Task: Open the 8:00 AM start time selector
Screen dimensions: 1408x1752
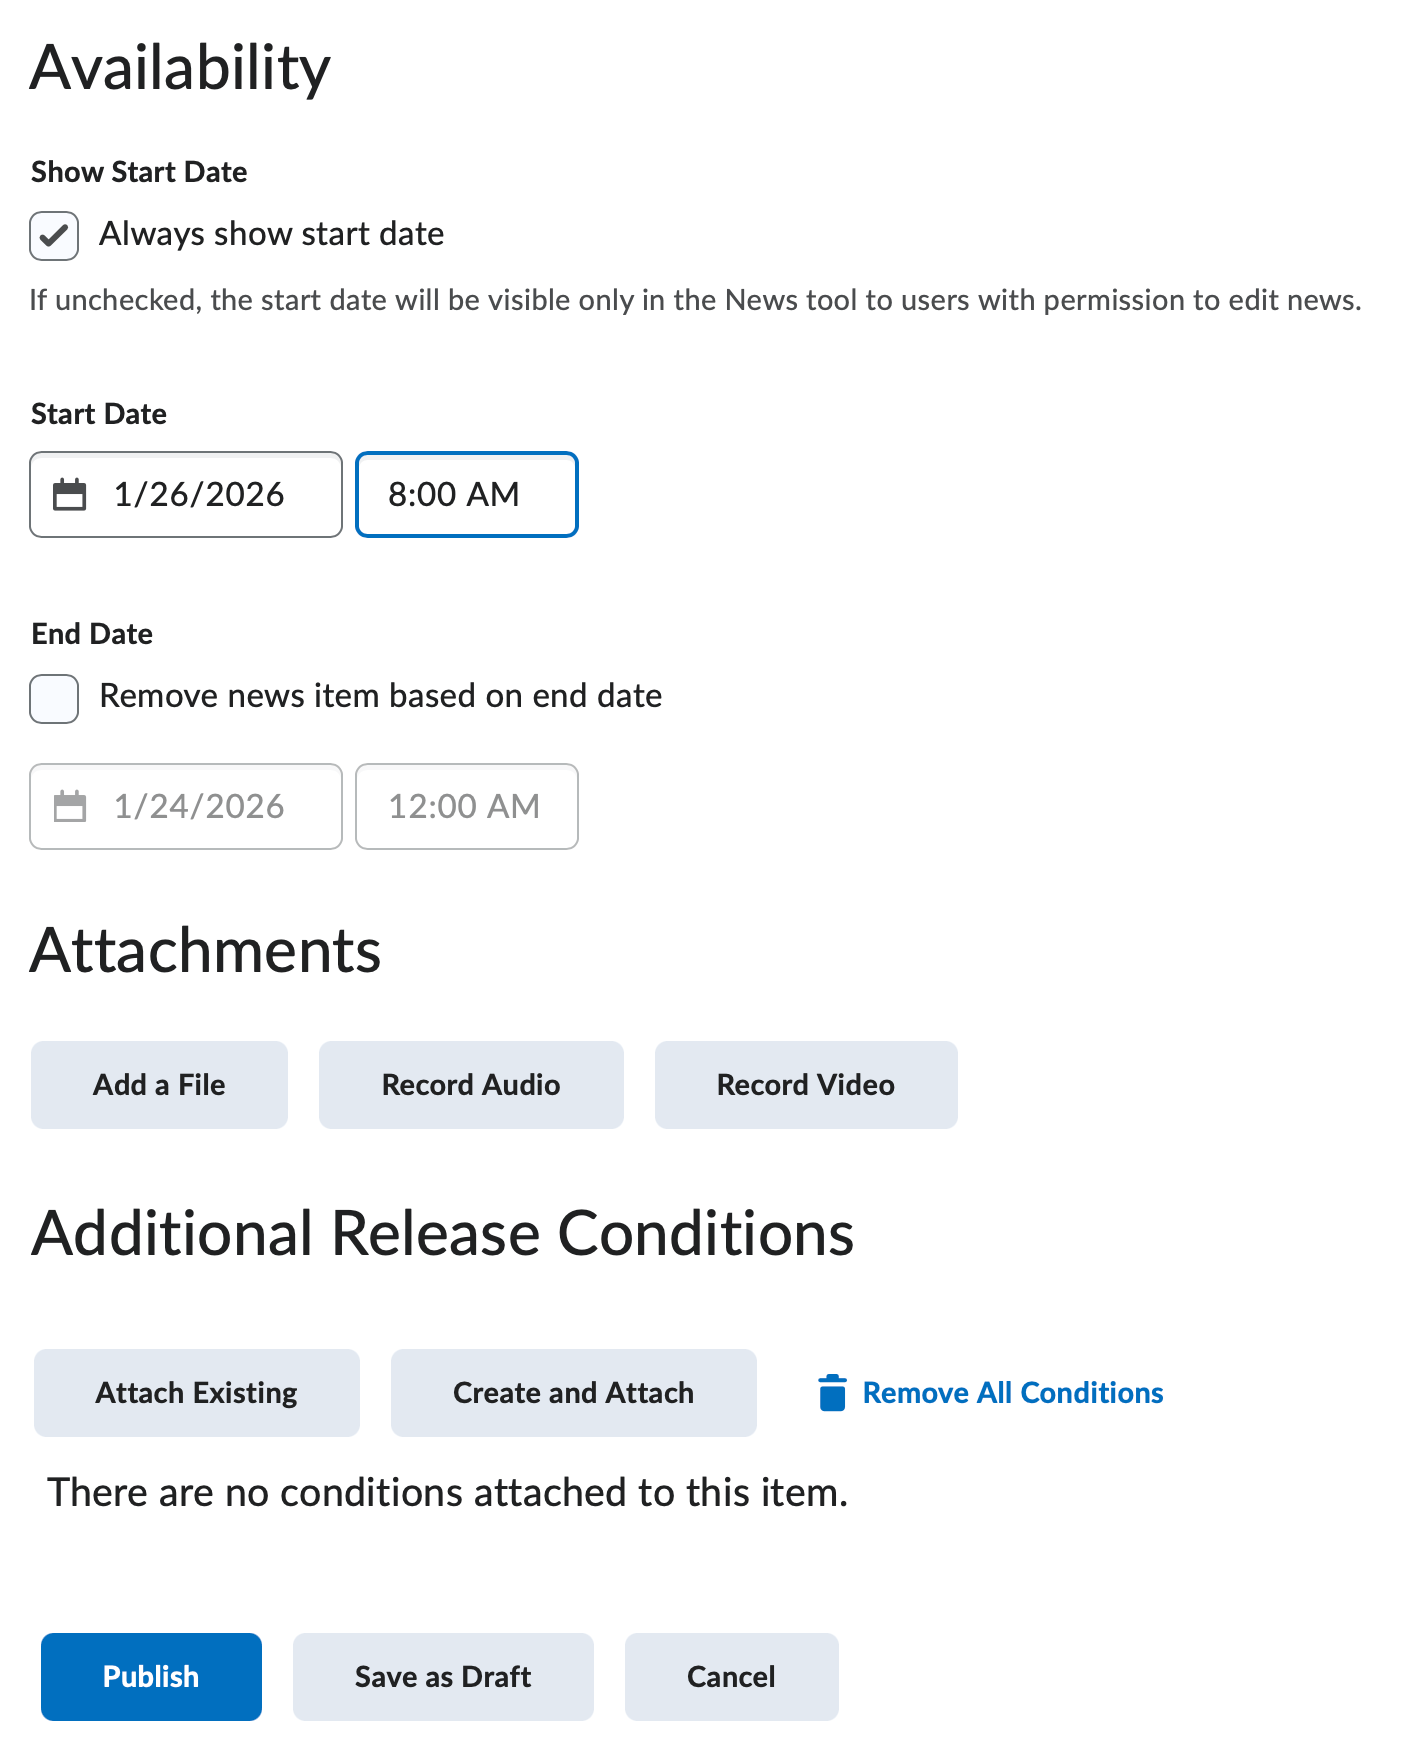Action: pos(466,494)
